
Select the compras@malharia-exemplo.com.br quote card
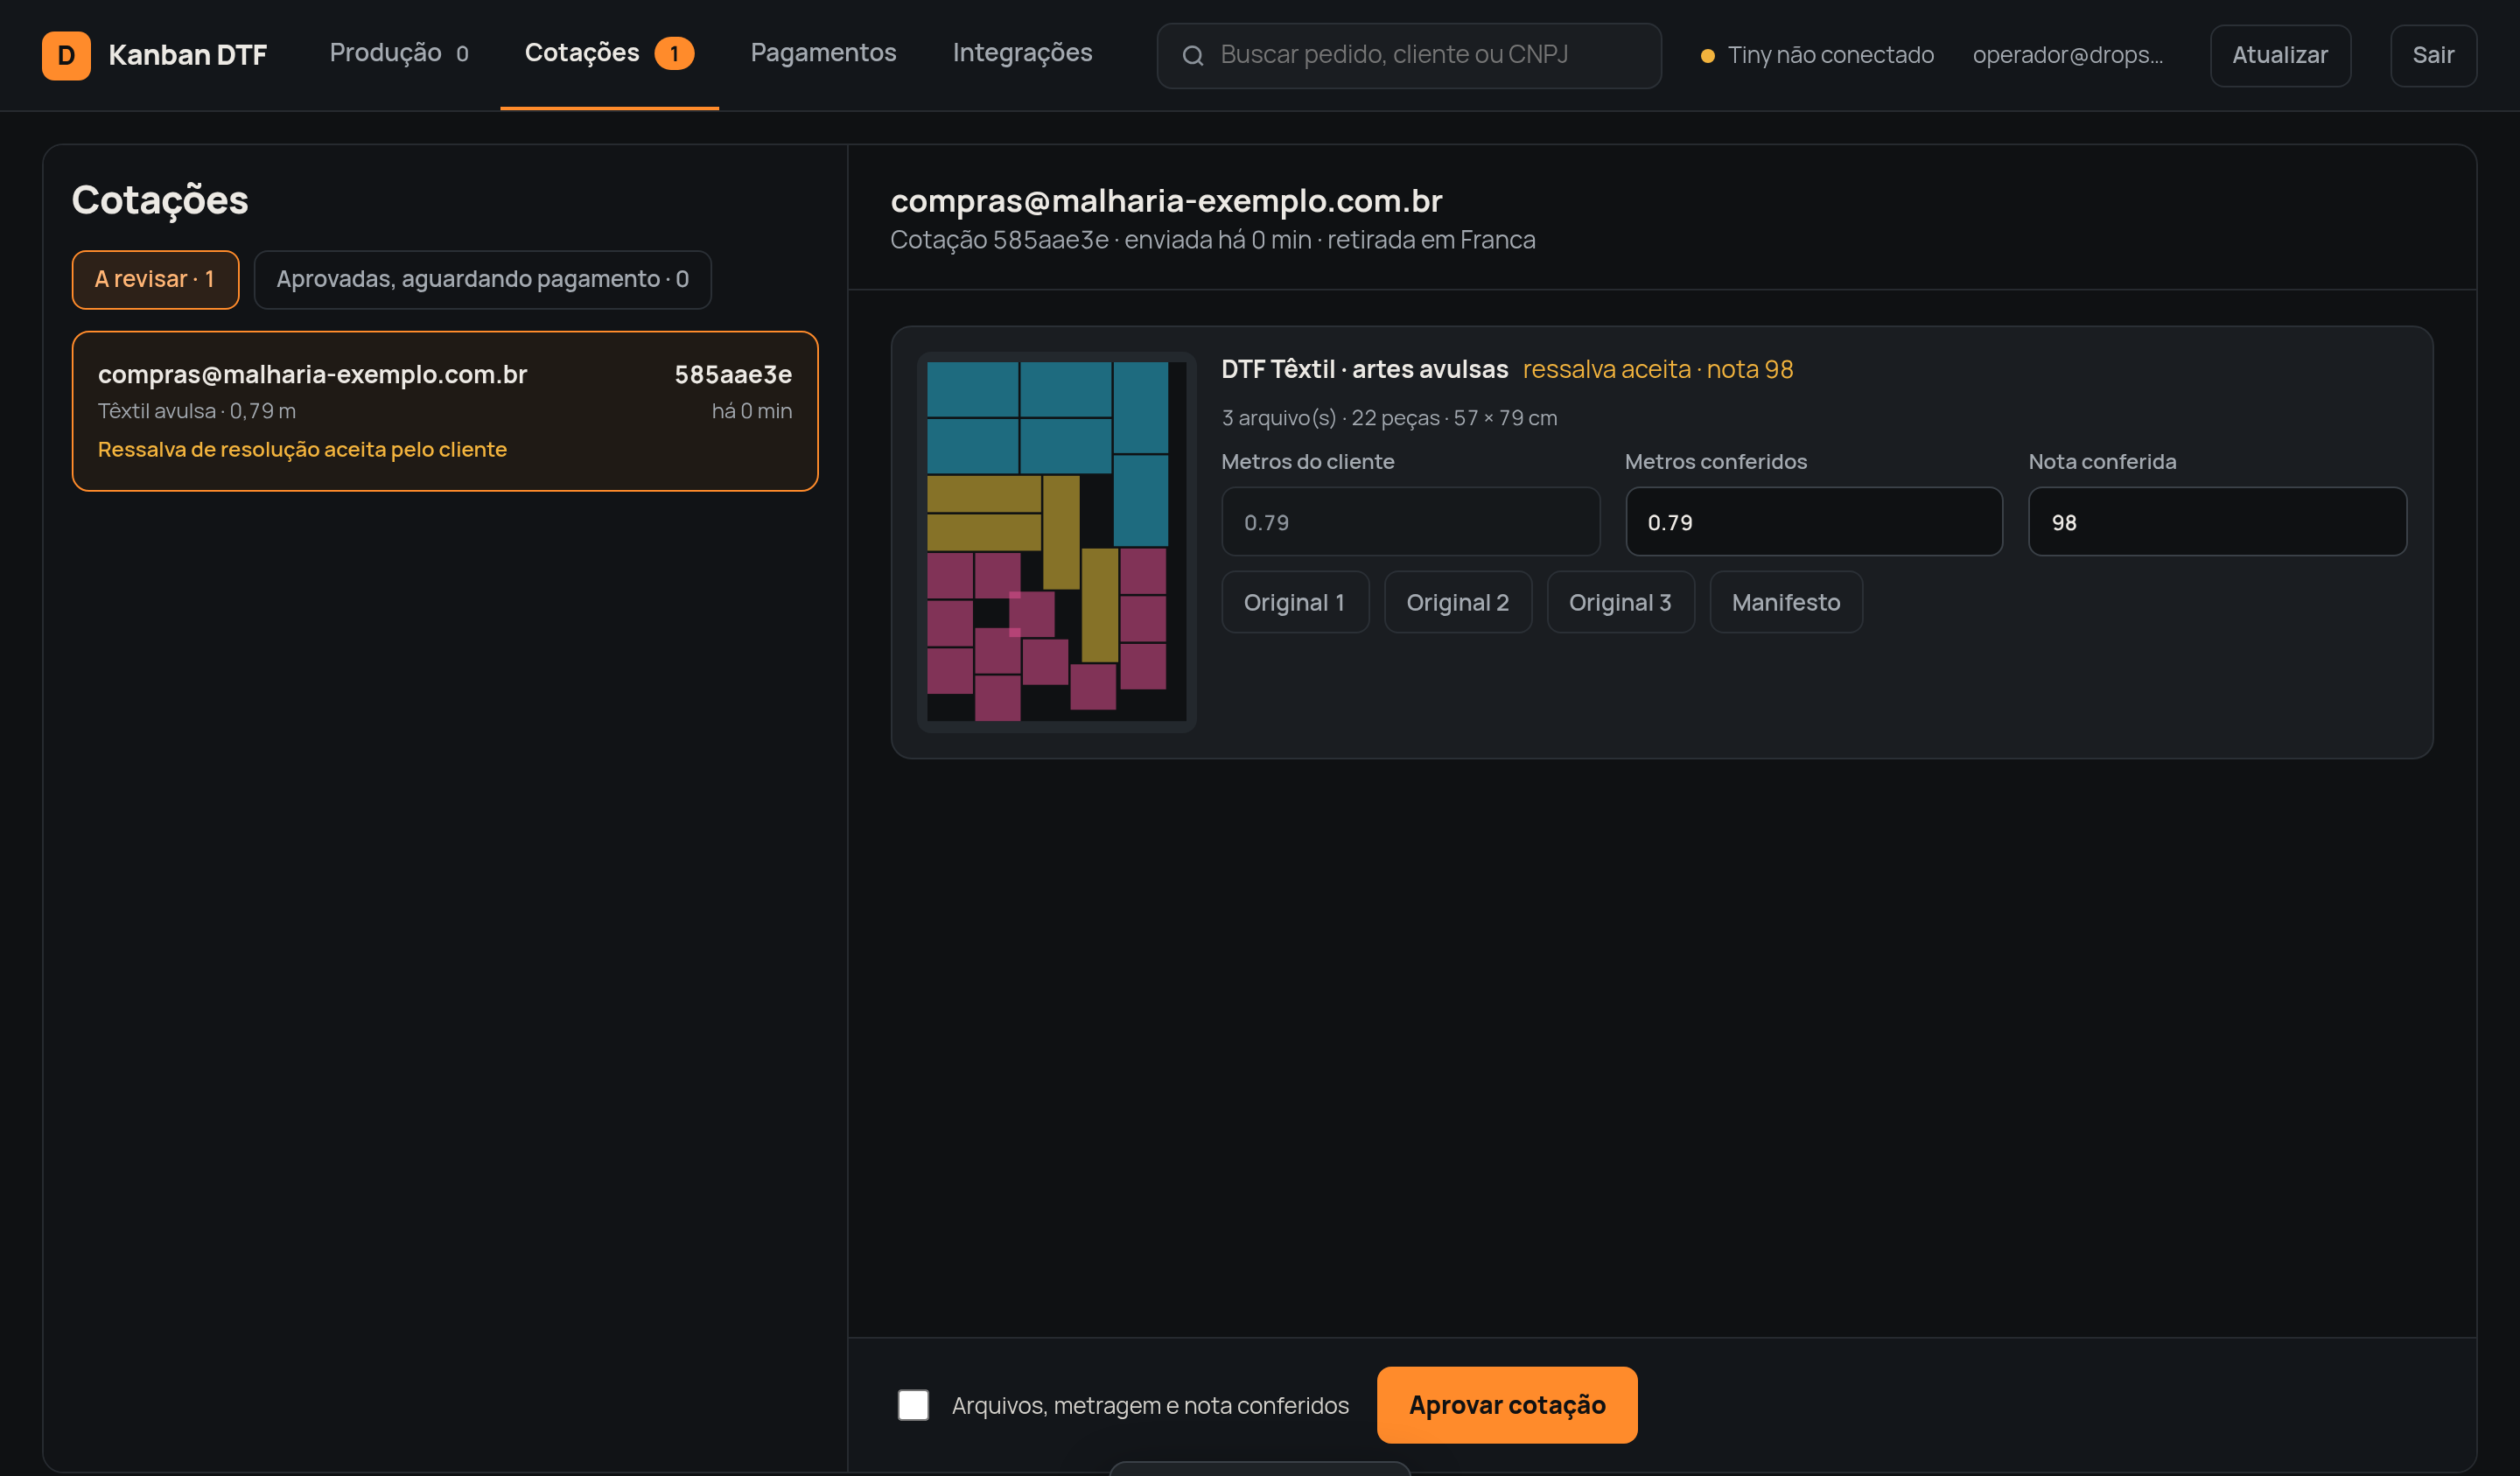click(x=445, y=411)
